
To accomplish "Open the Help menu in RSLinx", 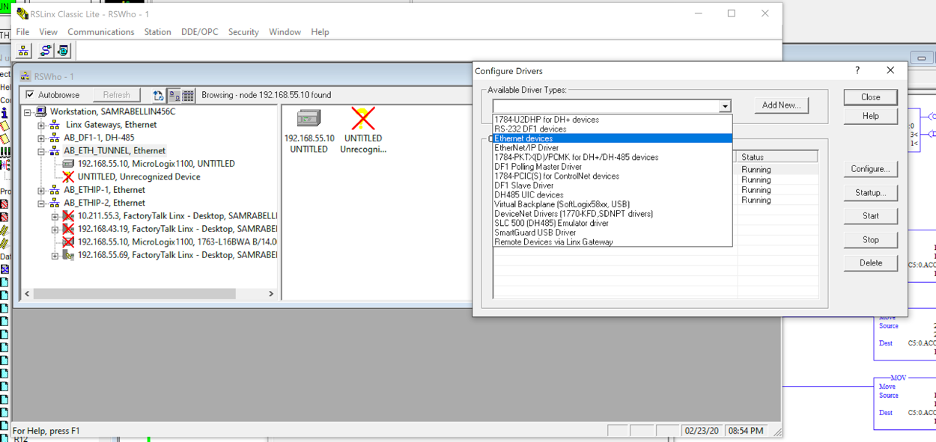I will [x=320, y=32].
